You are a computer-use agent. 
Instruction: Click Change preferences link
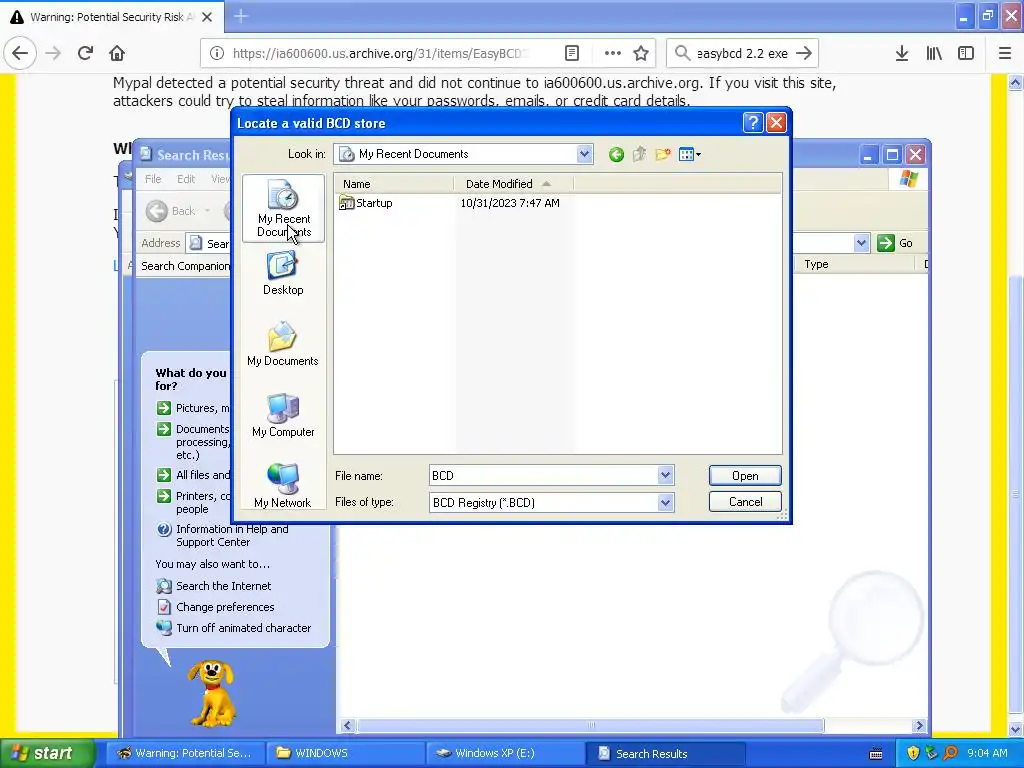point(216,607)
